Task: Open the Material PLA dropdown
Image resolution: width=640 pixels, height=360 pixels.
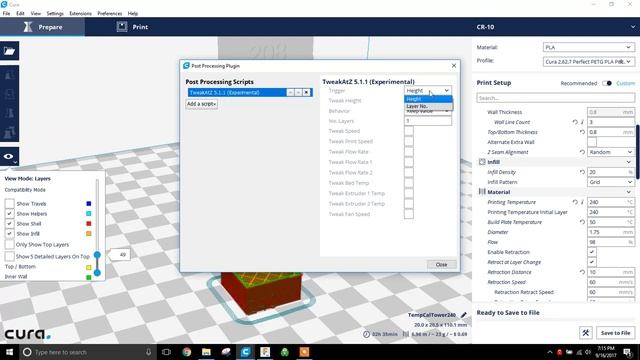Action: [589, 47]
